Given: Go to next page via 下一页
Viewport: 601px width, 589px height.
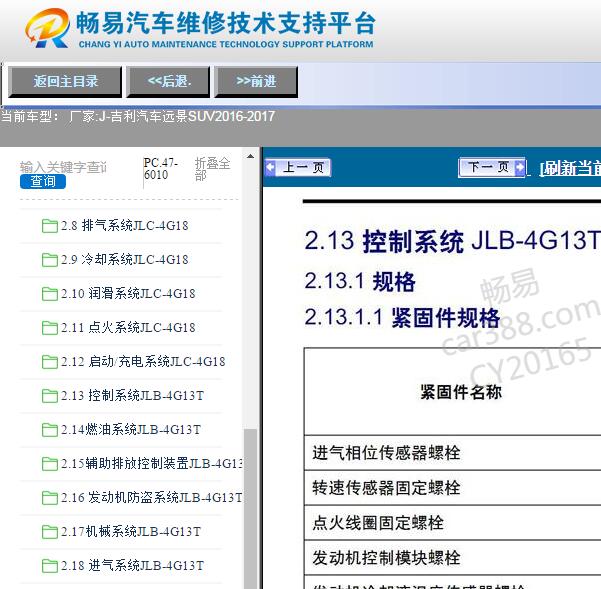Looking at the screenshot, I should 492,167.
